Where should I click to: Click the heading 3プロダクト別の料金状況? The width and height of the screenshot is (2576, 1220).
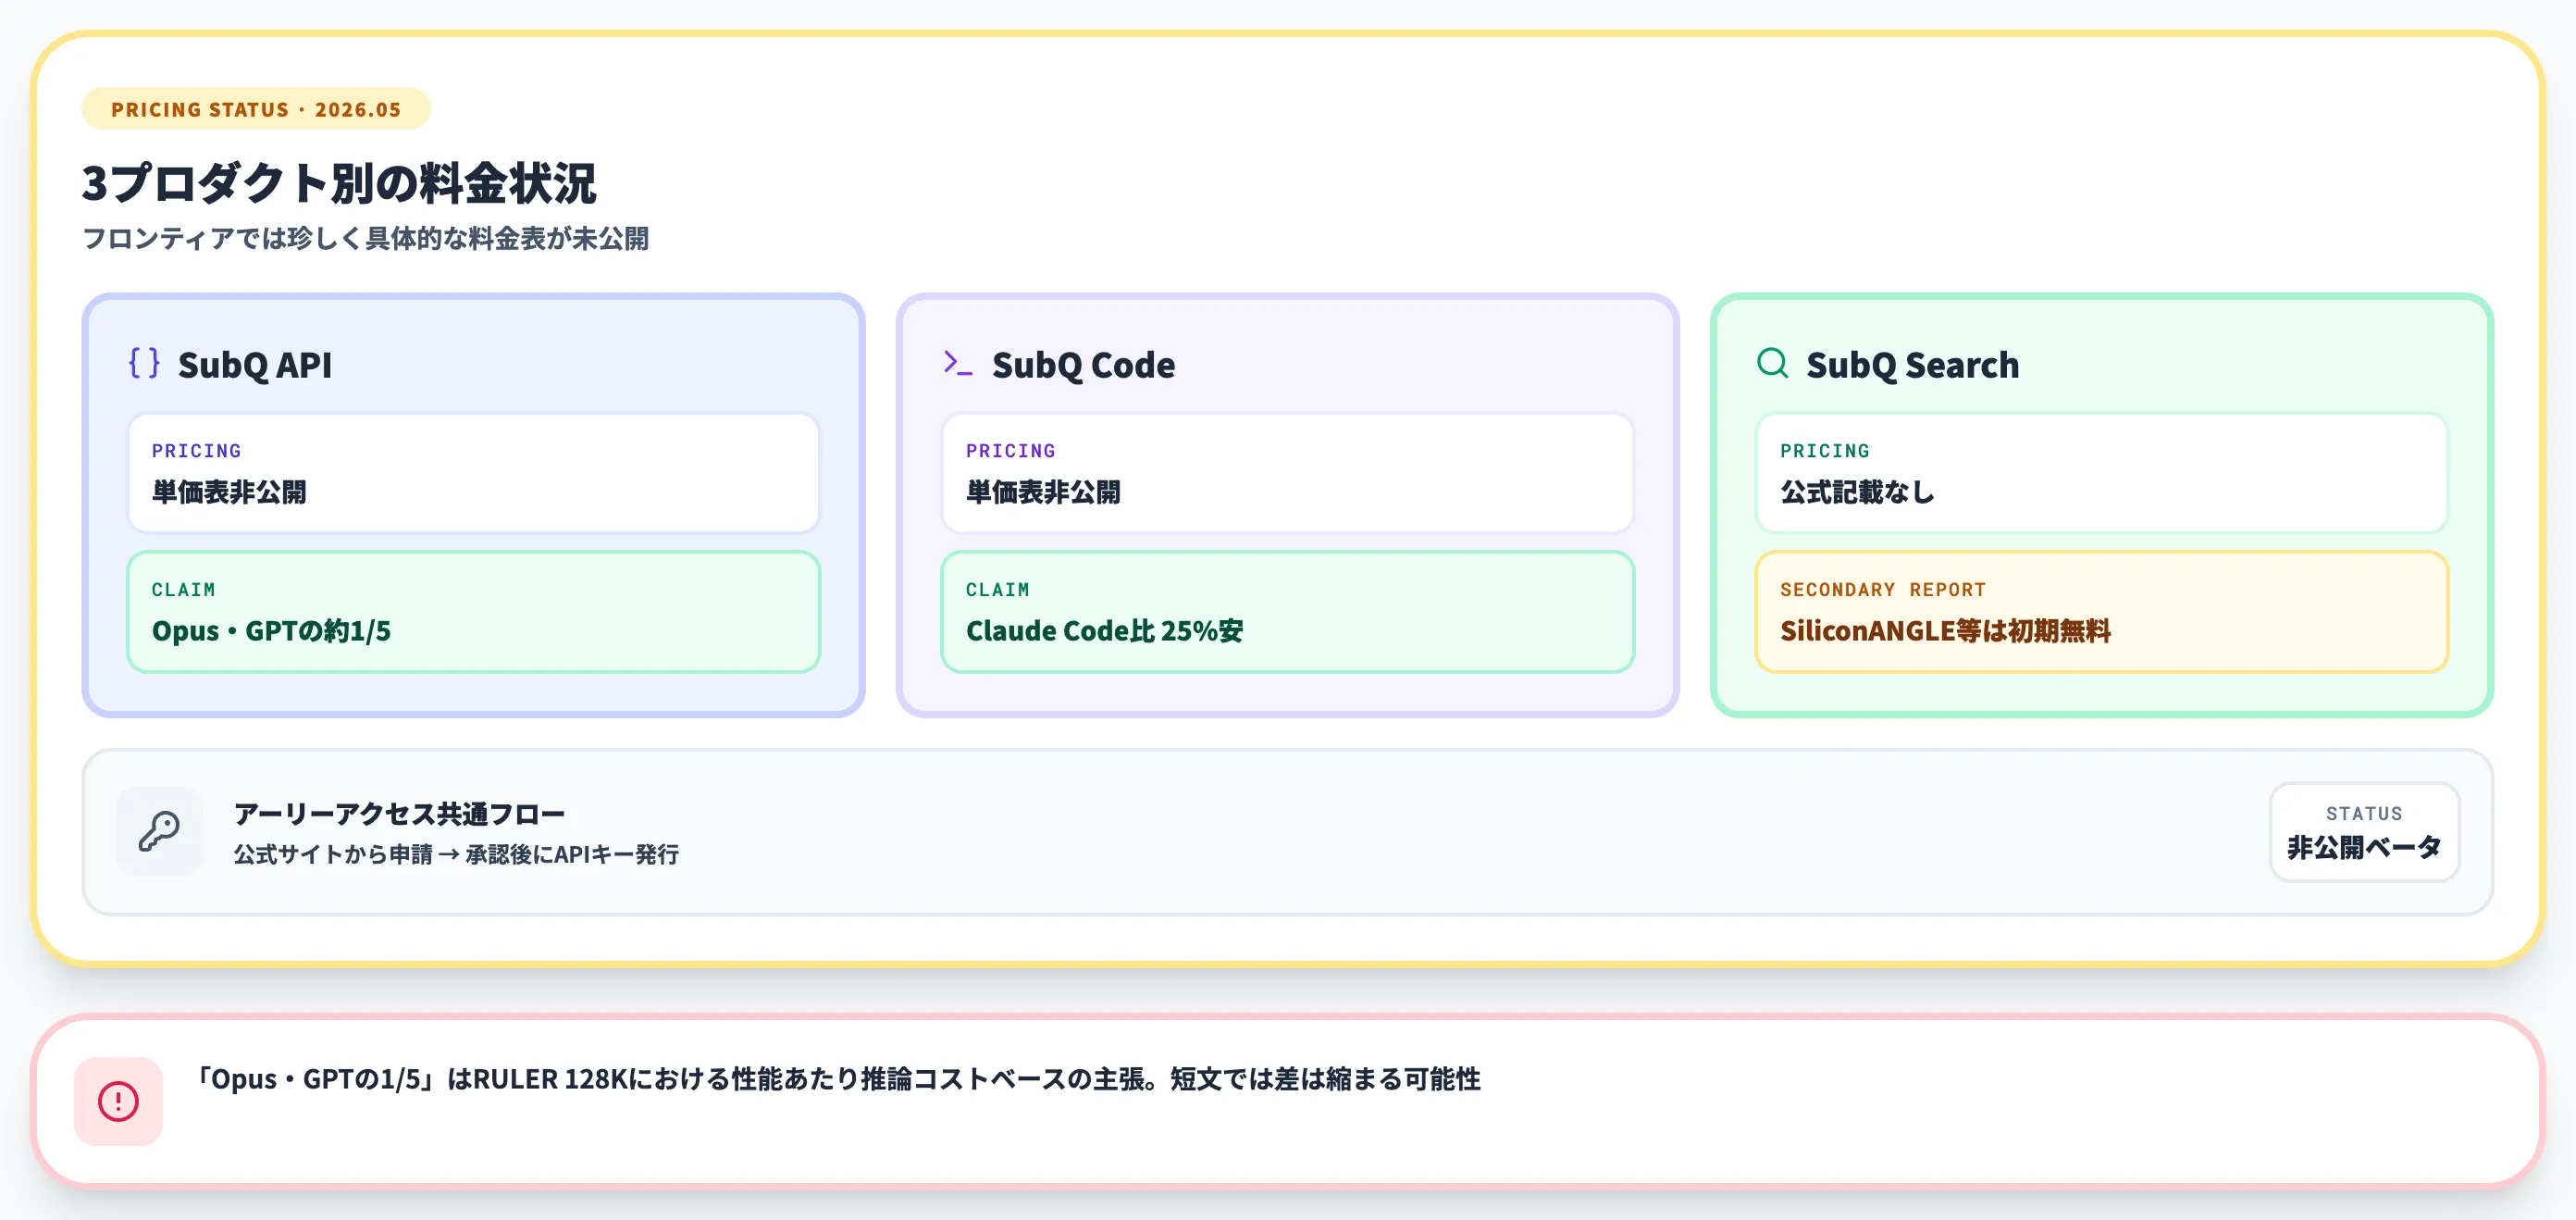pyautogui.click(x=339, y=183)
